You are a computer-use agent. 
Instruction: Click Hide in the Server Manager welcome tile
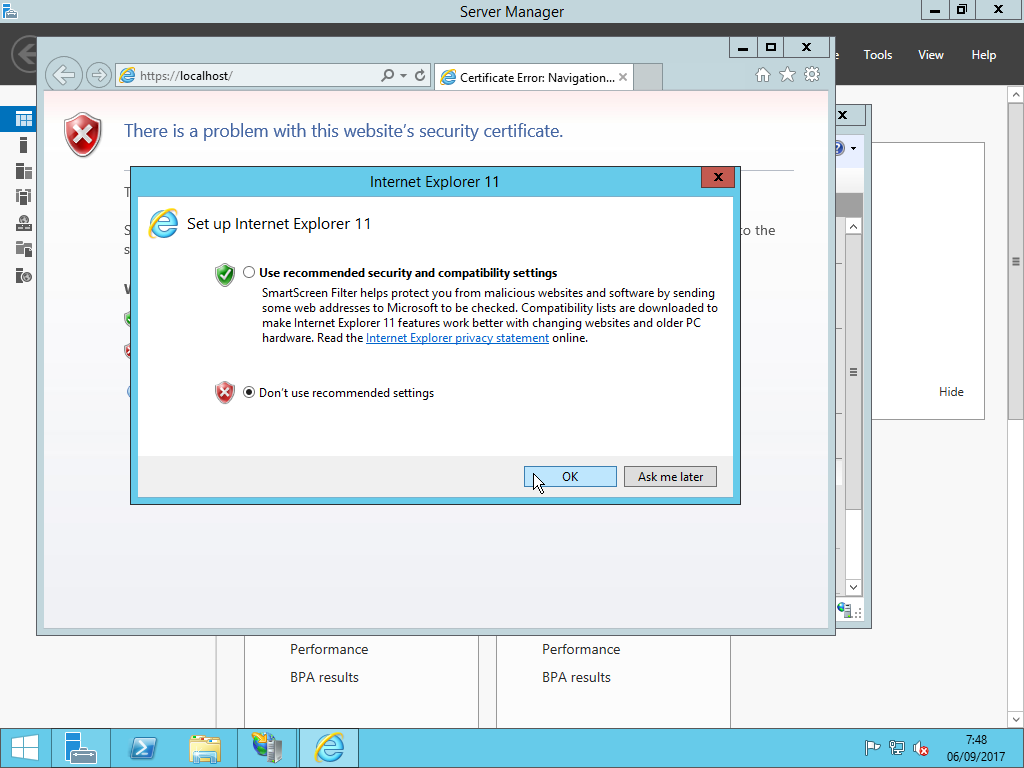click(x=951, y=392)
